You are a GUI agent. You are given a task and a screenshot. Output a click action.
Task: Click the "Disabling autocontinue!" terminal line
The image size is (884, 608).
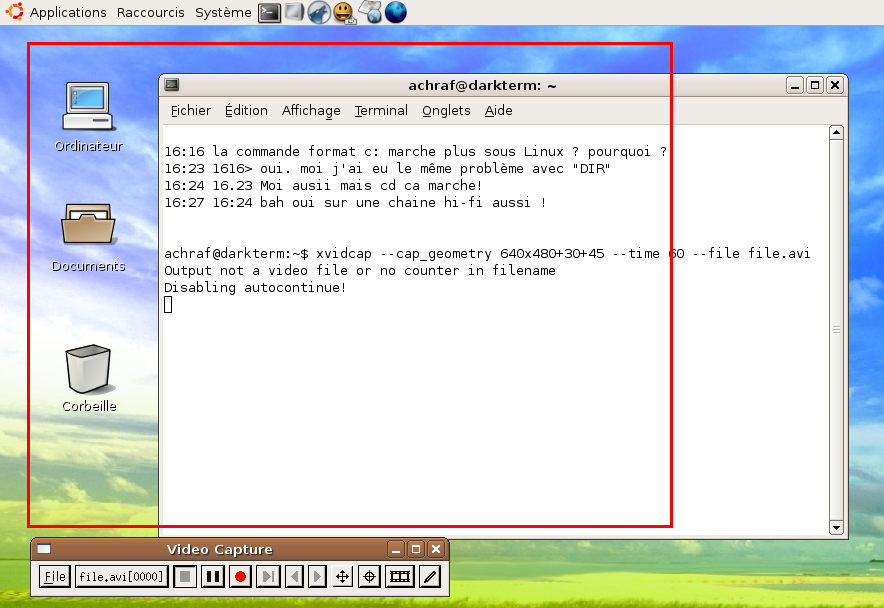255,288
